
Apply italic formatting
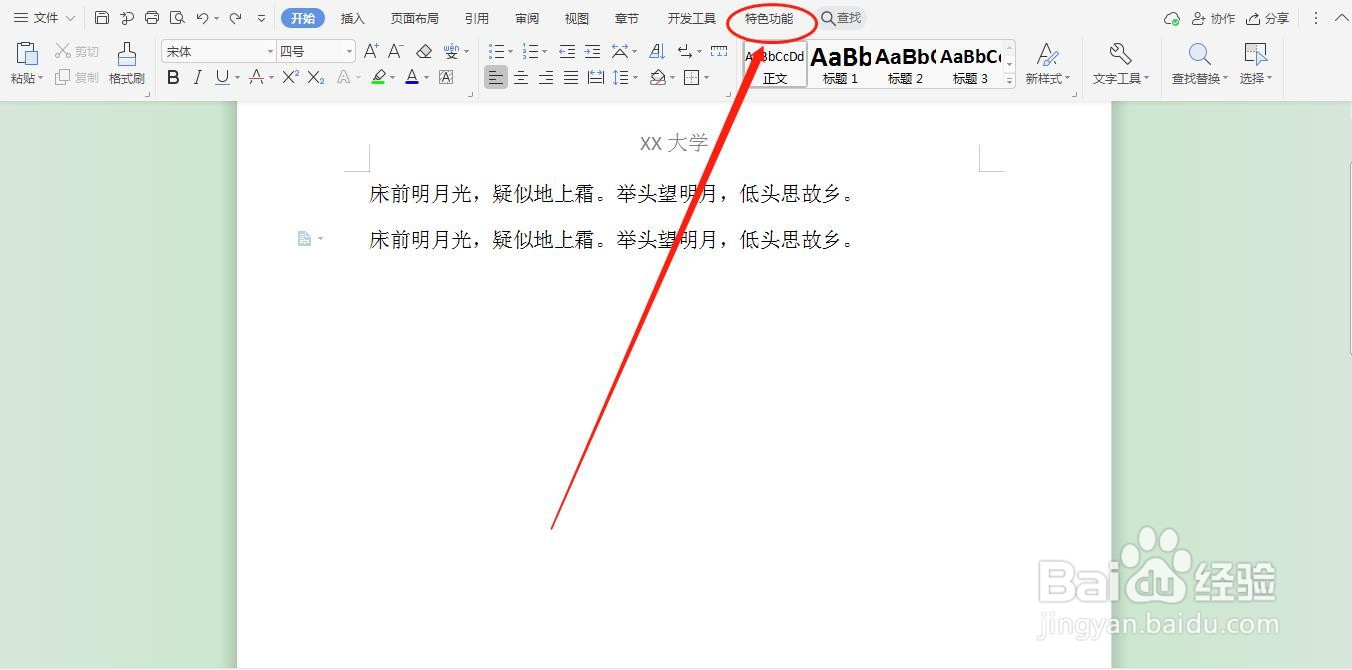(197, 77)
